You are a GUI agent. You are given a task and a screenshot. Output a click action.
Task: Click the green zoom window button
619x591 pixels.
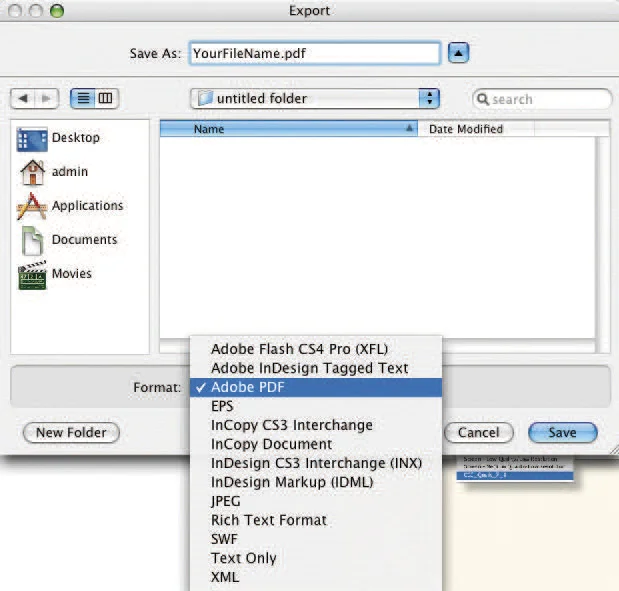pos(57,11)
